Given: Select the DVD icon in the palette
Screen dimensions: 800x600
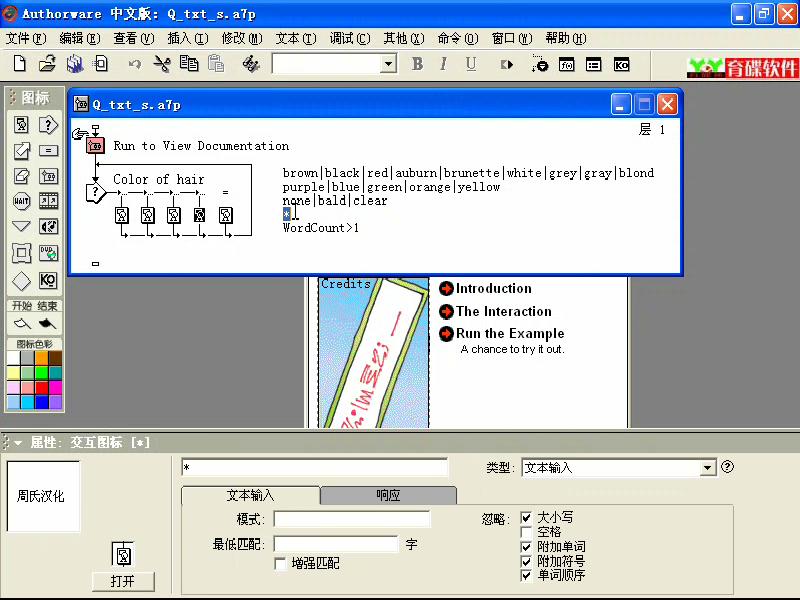Looking at the screenshot, I should (48, 253).
